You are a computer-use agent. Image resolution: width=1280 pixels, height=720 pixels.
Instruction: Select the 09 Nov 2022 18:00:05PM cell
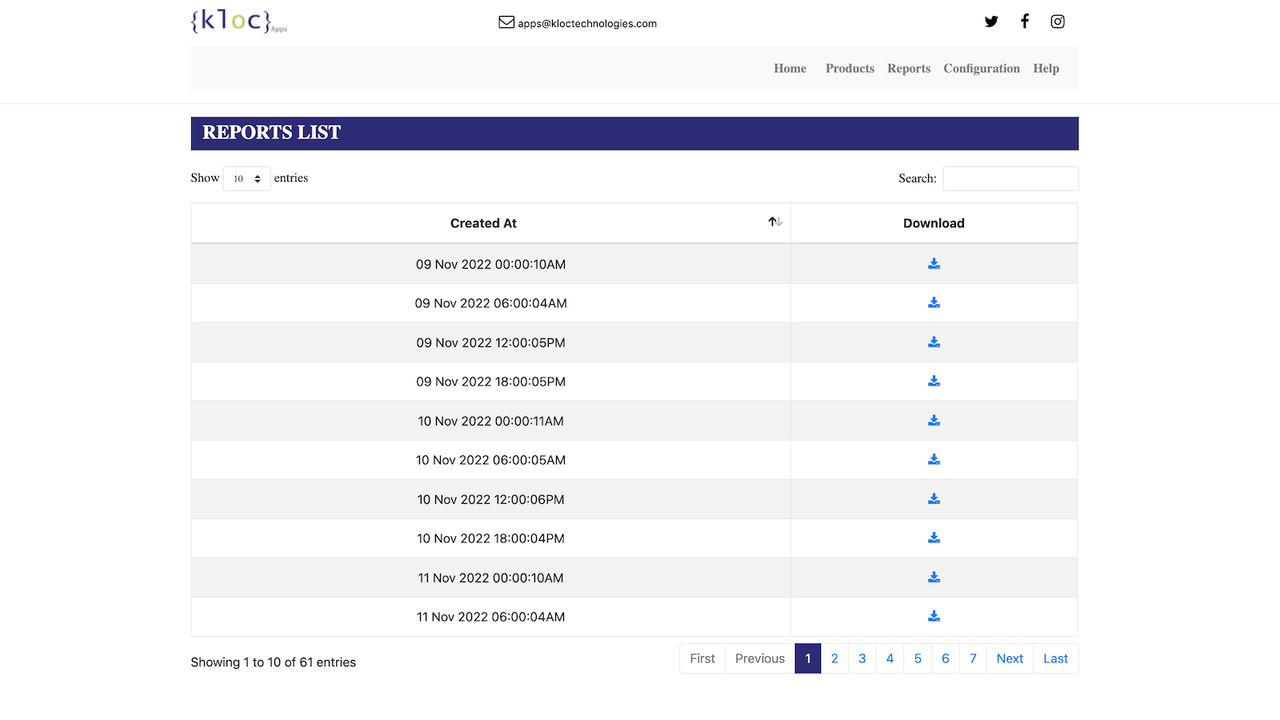pos(491,381)
